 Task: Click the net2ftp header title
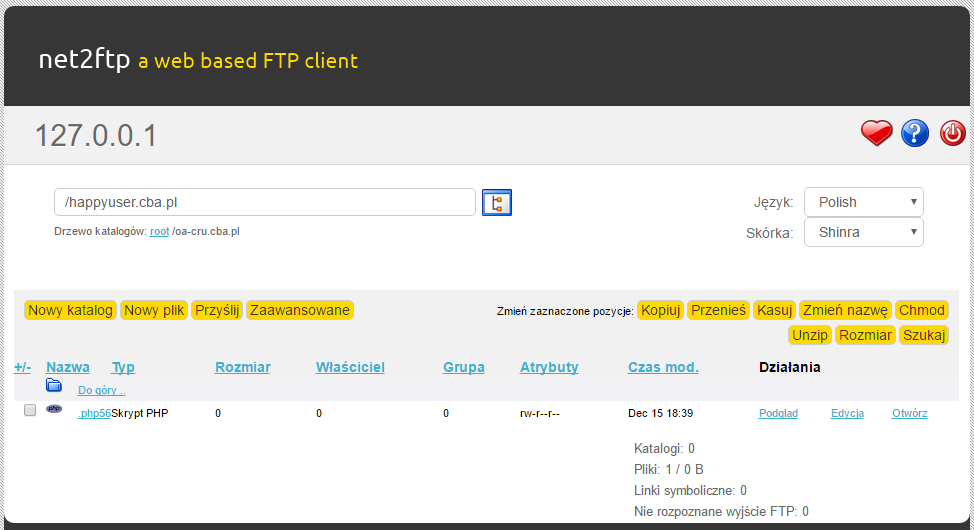[84, 60]
